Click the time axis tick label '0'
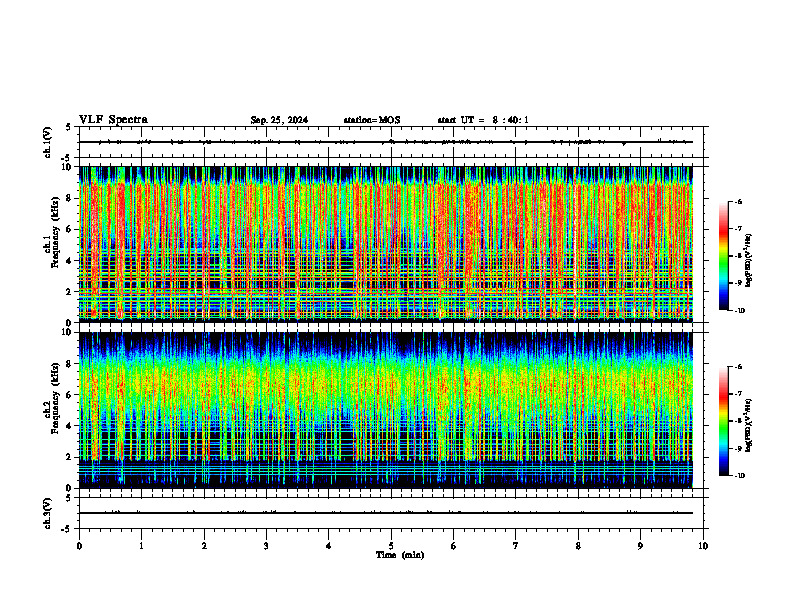The height and width of the screenshot is (612, 792). (x=79, y=546)
